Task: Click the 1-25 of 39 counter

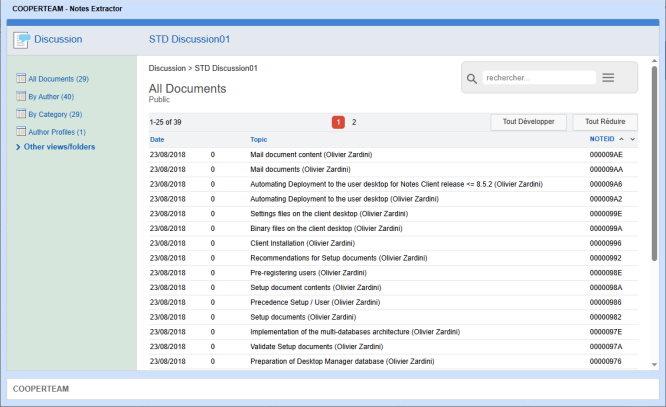Action: pos(165,122)
